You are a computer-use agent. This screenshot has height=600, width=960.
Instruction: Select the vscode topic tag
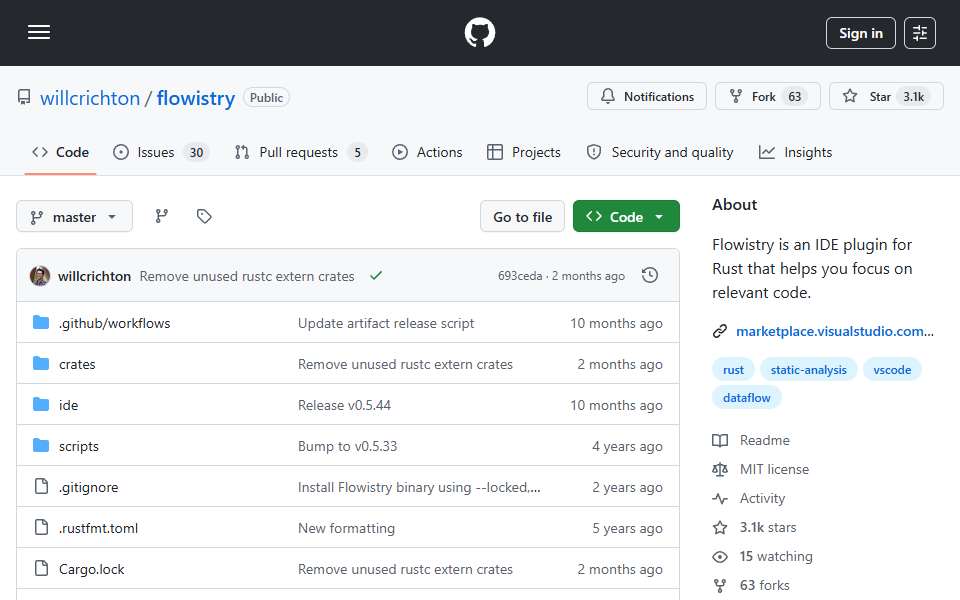pyautogui.click(x=892, y=369)
